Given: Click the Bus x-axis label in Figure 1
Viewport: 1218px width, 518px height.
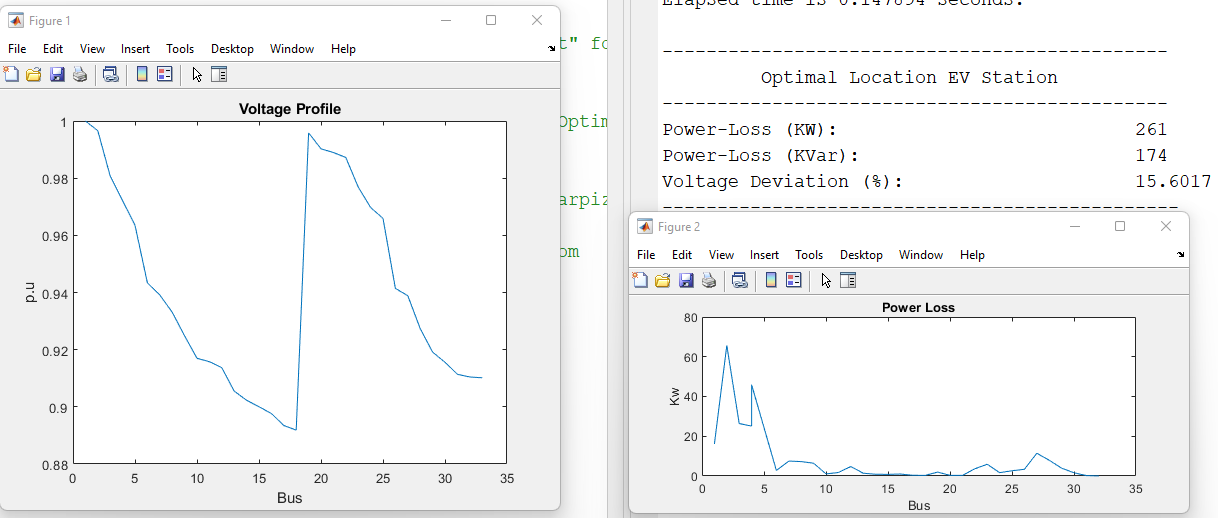Looking at the screenshot, I should point(290,497).
